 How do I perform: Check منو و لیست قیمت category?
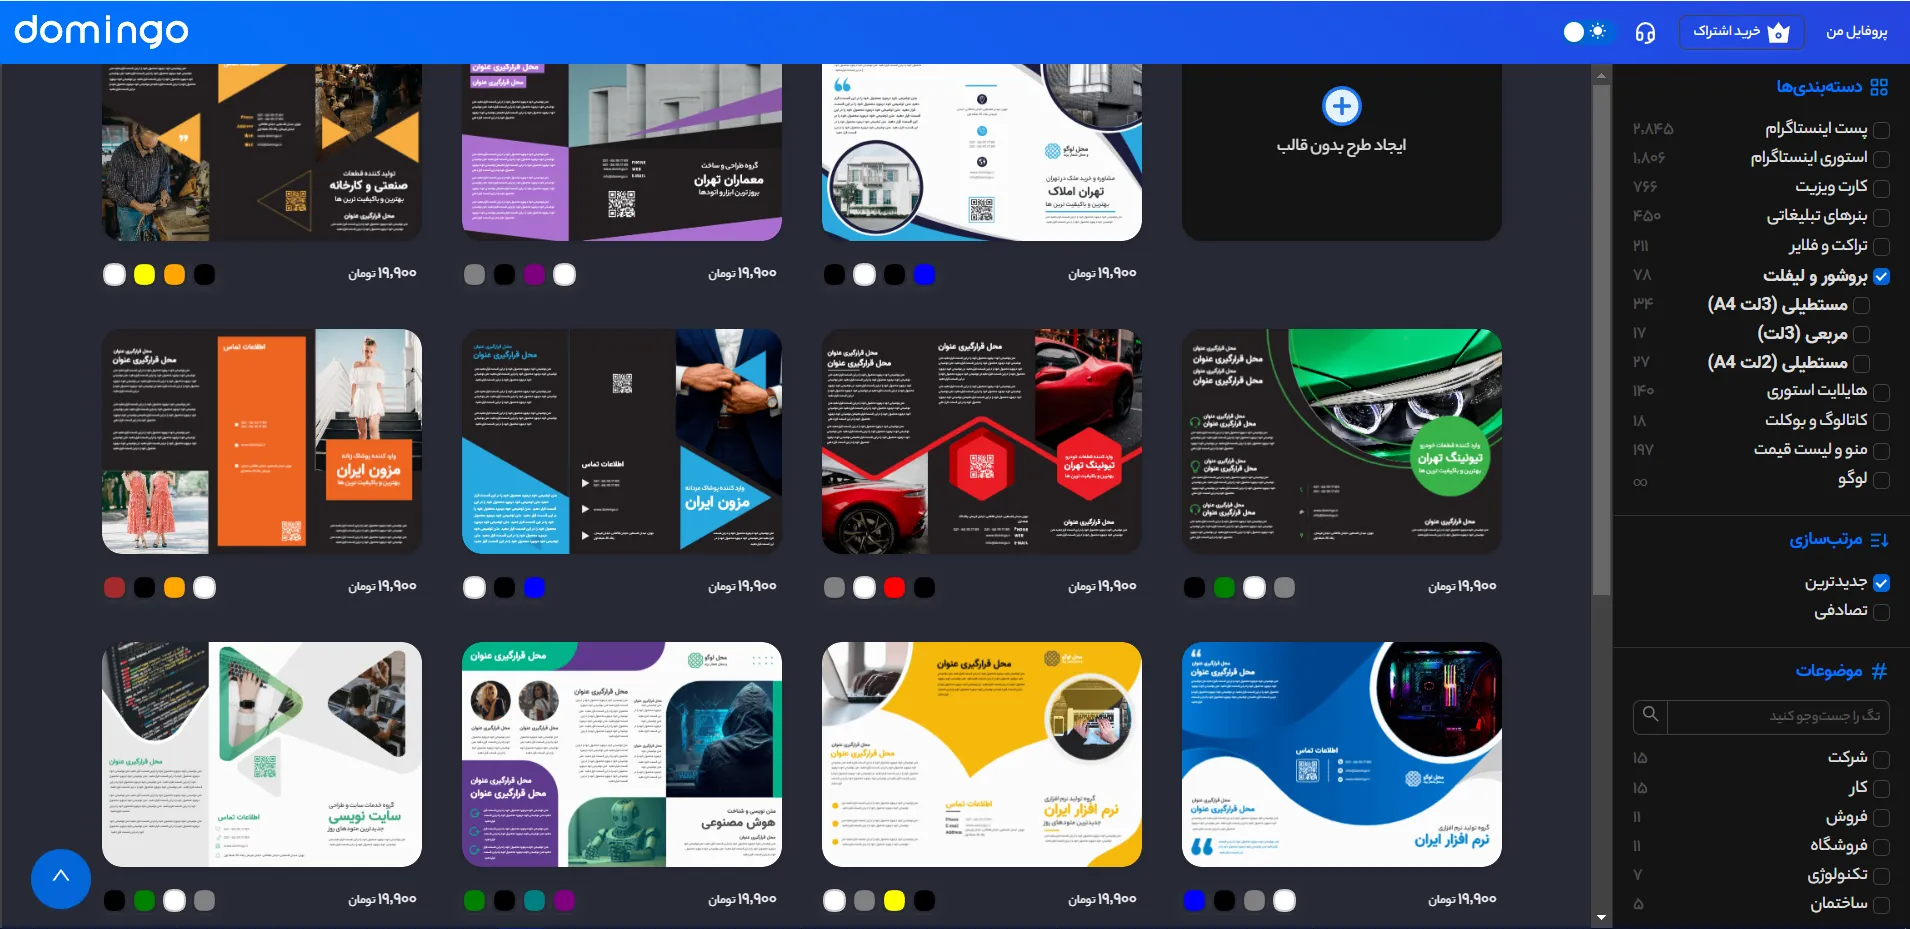coord(1881,451)
